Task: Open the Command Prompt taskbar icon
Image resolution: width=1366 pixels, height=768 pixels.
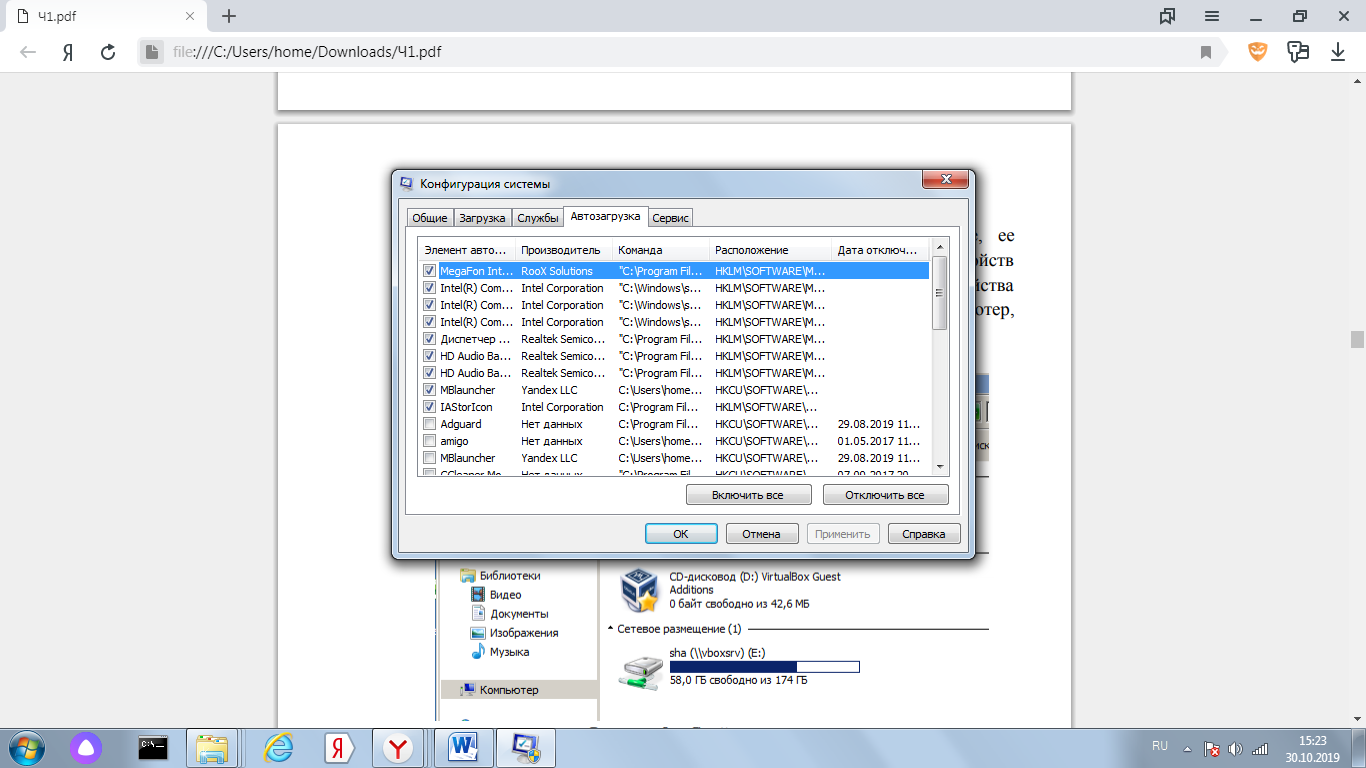Action: (x=152, y=747)
